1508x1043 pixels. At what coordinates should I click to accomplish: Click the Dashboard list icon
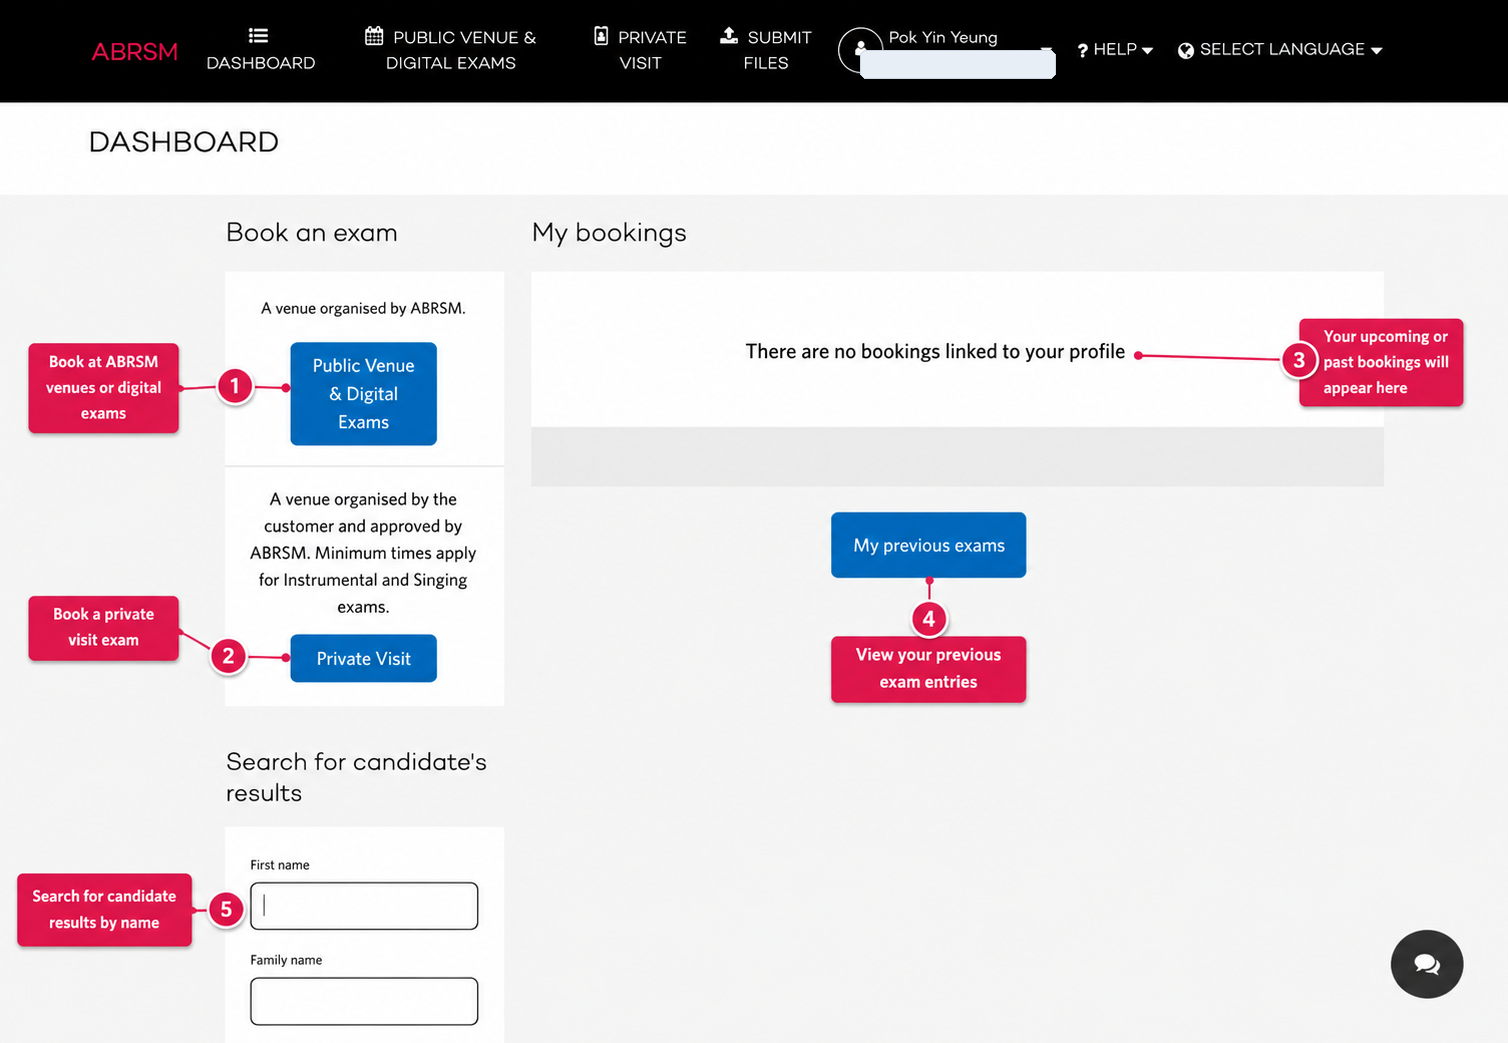coord(258,36)
